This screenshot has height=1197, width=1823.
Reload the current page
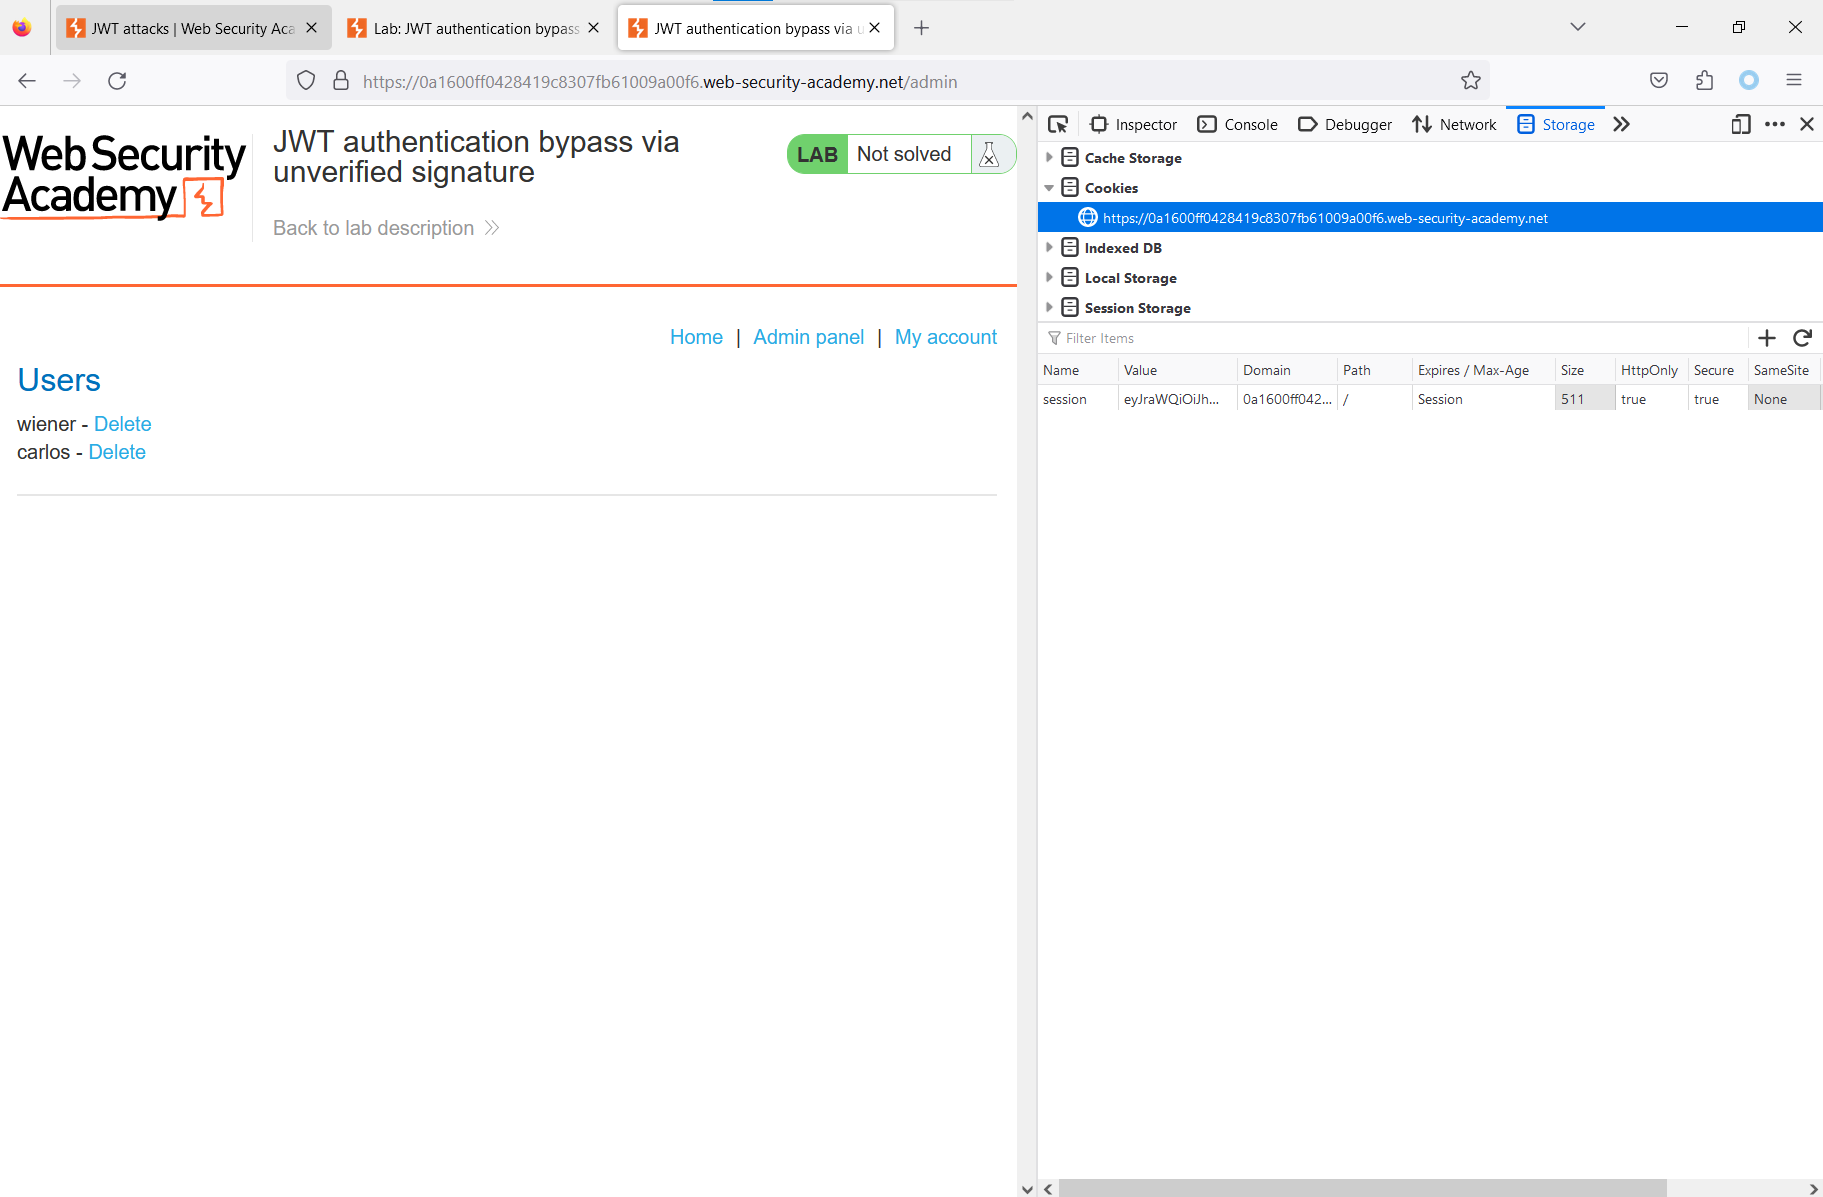[x=117, y=81]
